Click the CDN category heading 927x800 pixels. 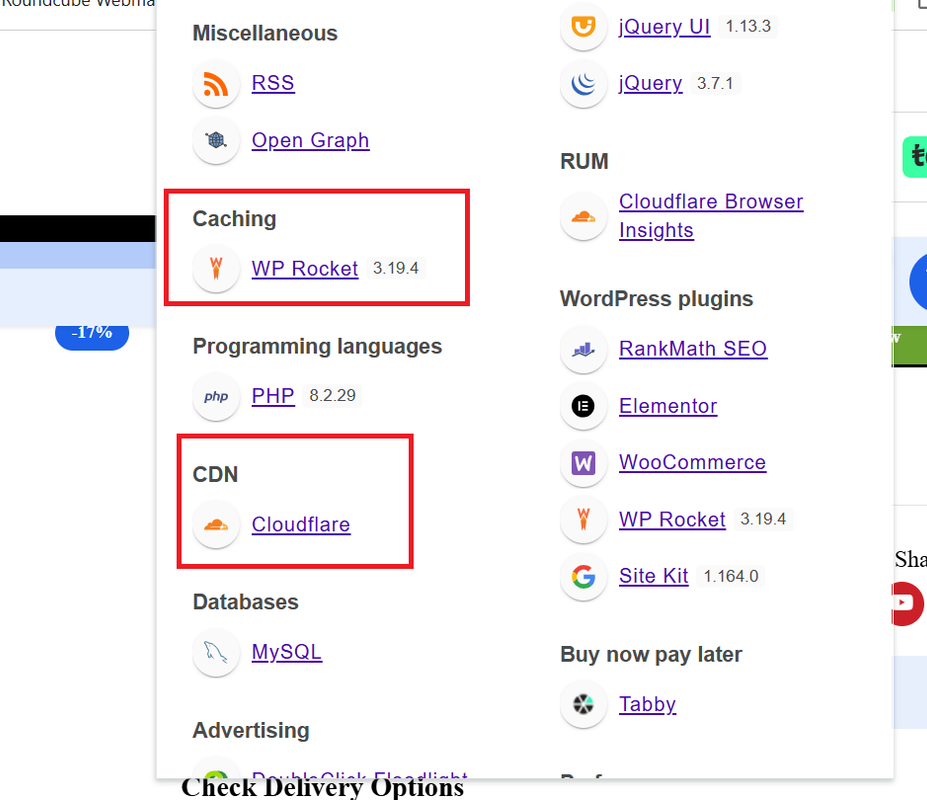pos(215,474)
